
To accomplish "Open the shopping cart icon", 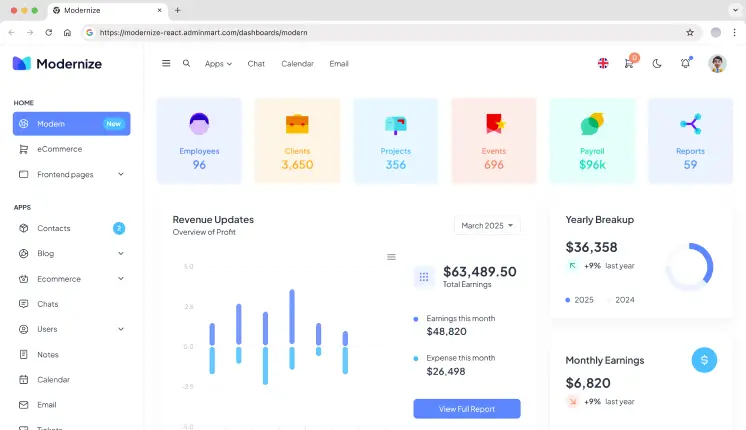I will click(629, 63).
